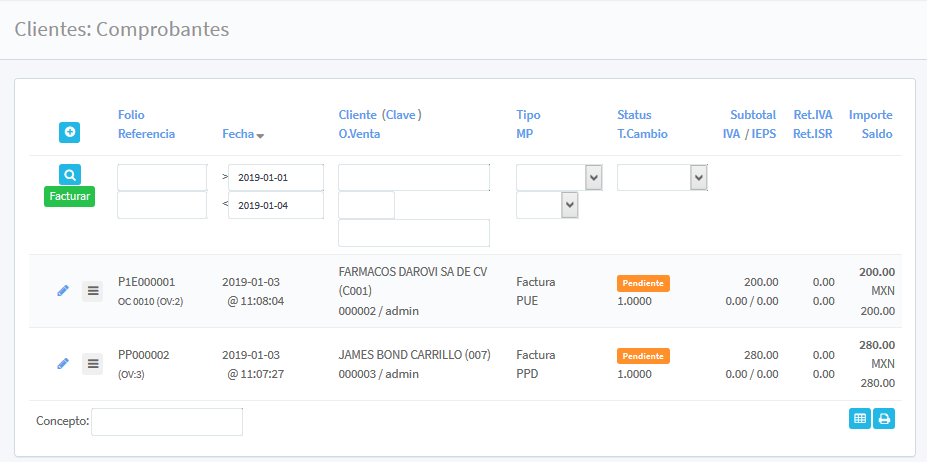
Task: Click the magnifier search icon button
Action: [69, 174]
